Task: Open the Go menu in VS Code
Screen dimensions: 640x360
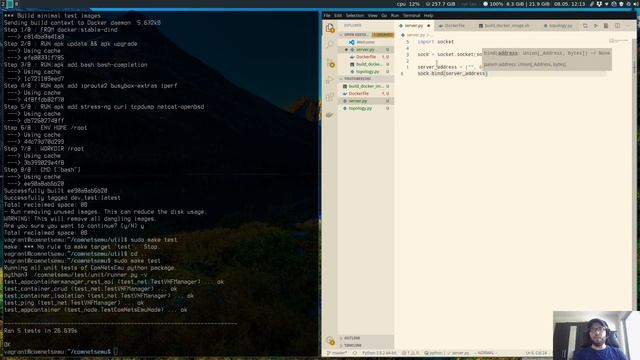Action: click(x=384, y=16)
